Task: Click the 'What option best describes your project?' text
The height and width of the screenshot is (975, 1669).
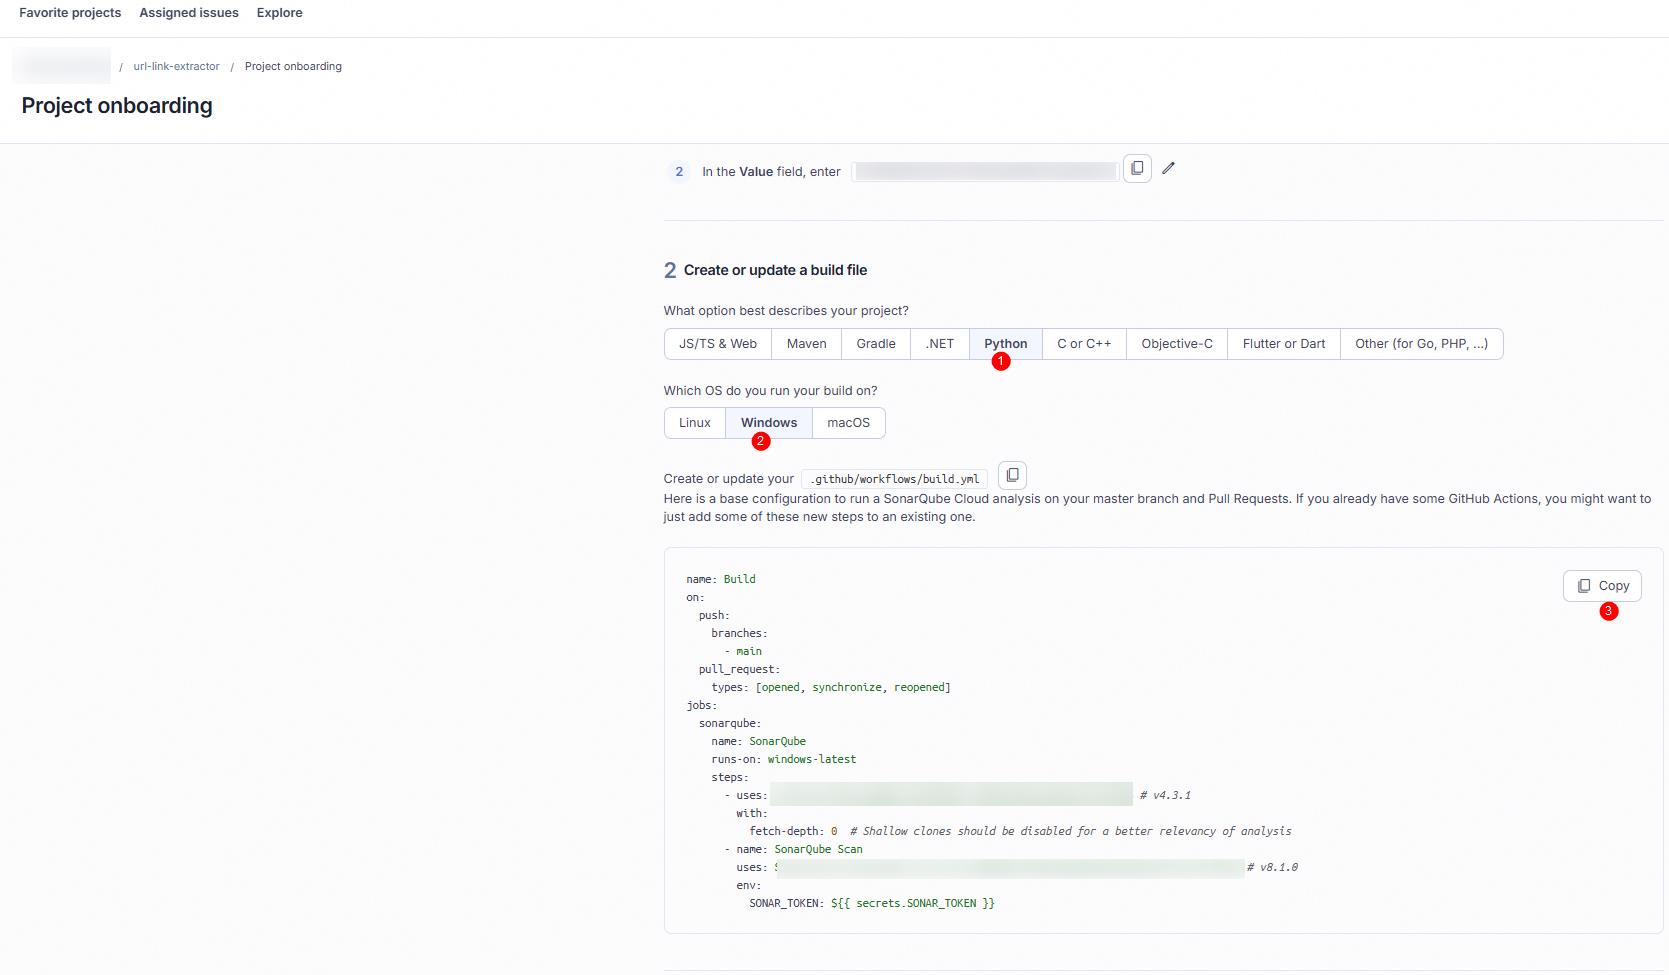Action: [786, 311]
